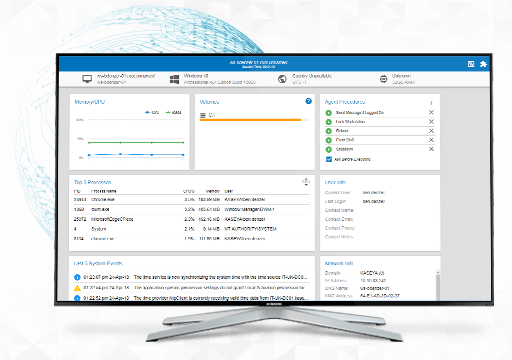
Task: Run the Reboot procedure
Action: (328, 131)
